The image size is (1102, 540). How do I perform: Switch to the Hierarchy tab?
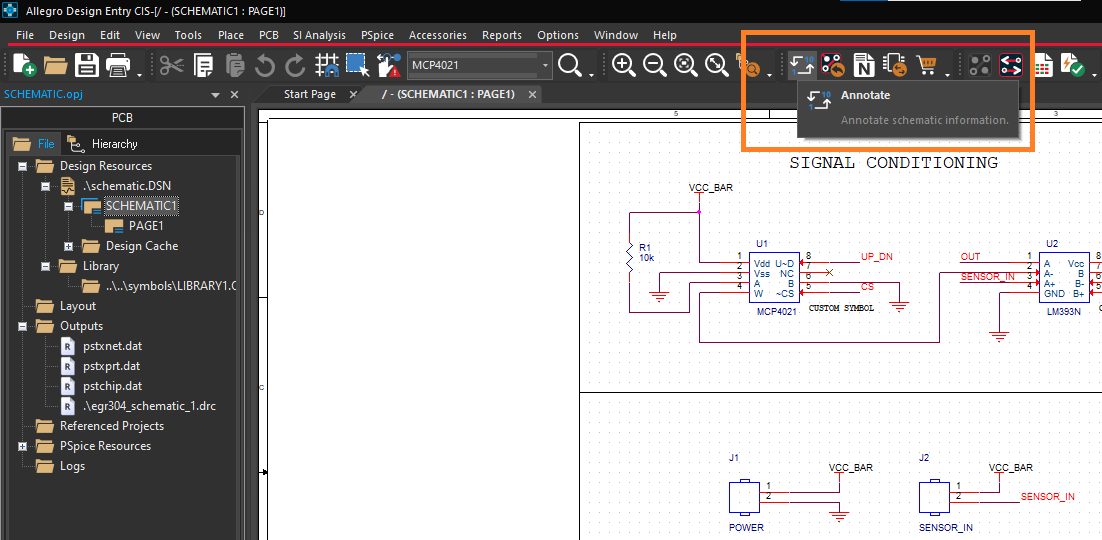(103, 144)
